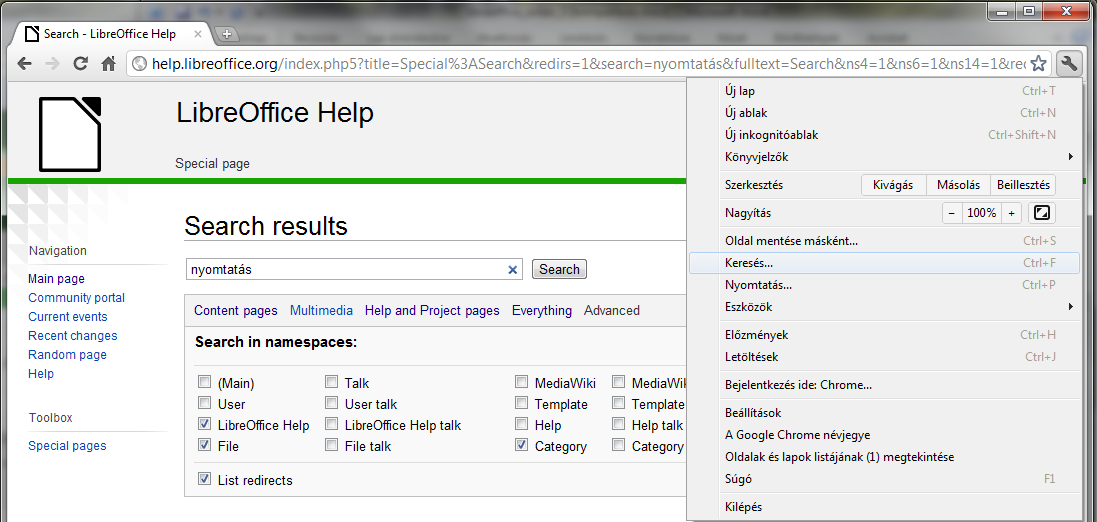Click the Search button

point(559,269)
